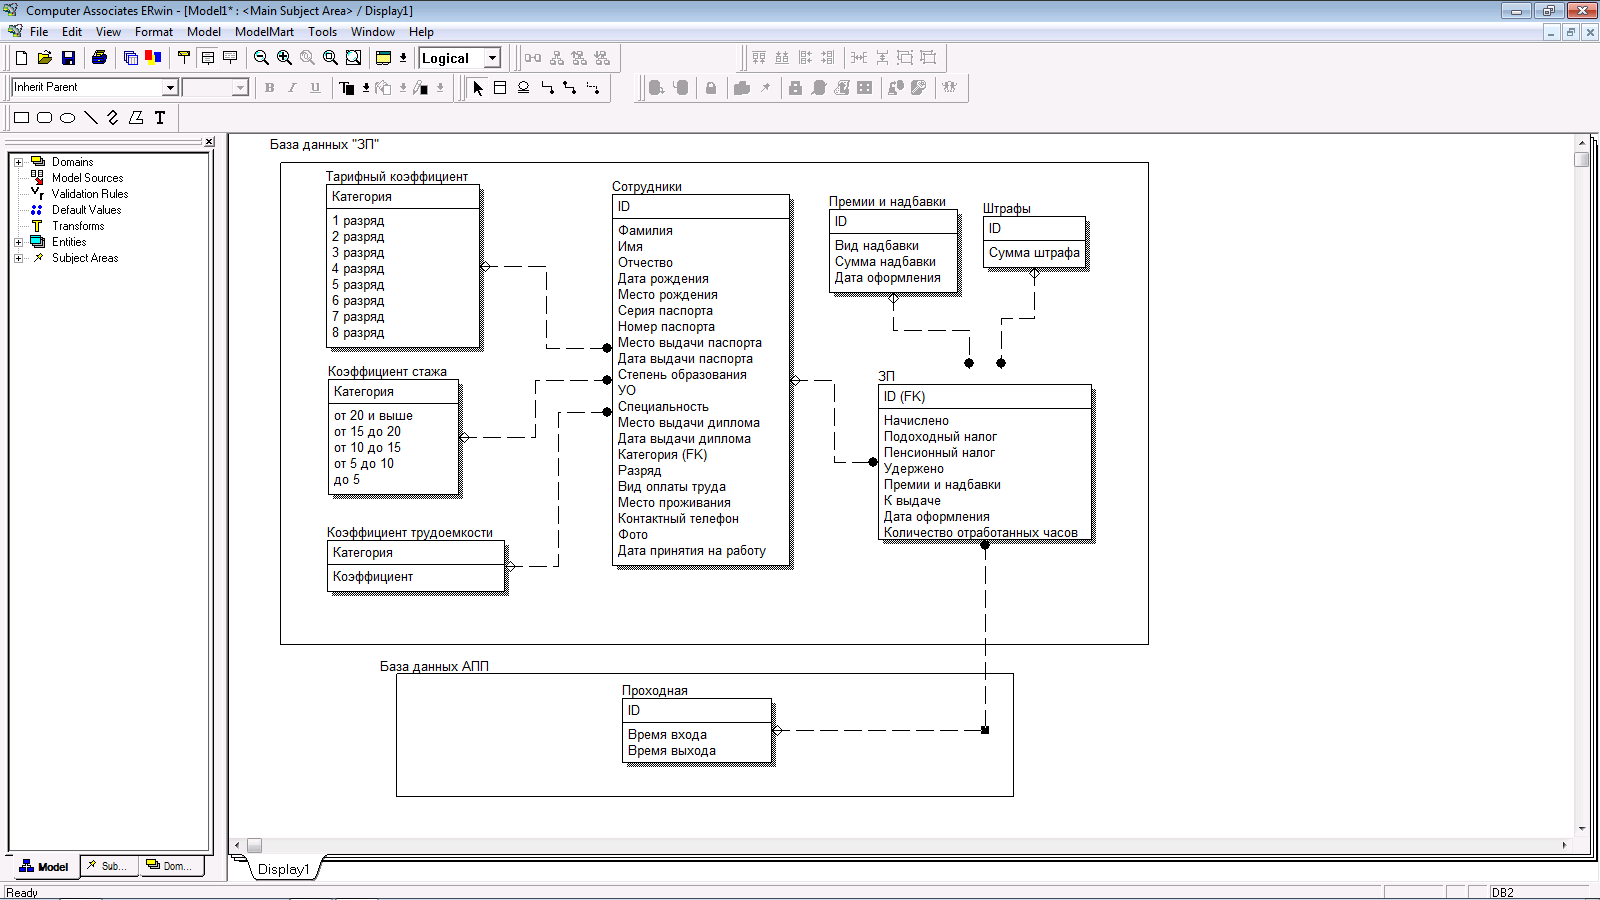Expand the Entities tree node

point(18,242)
